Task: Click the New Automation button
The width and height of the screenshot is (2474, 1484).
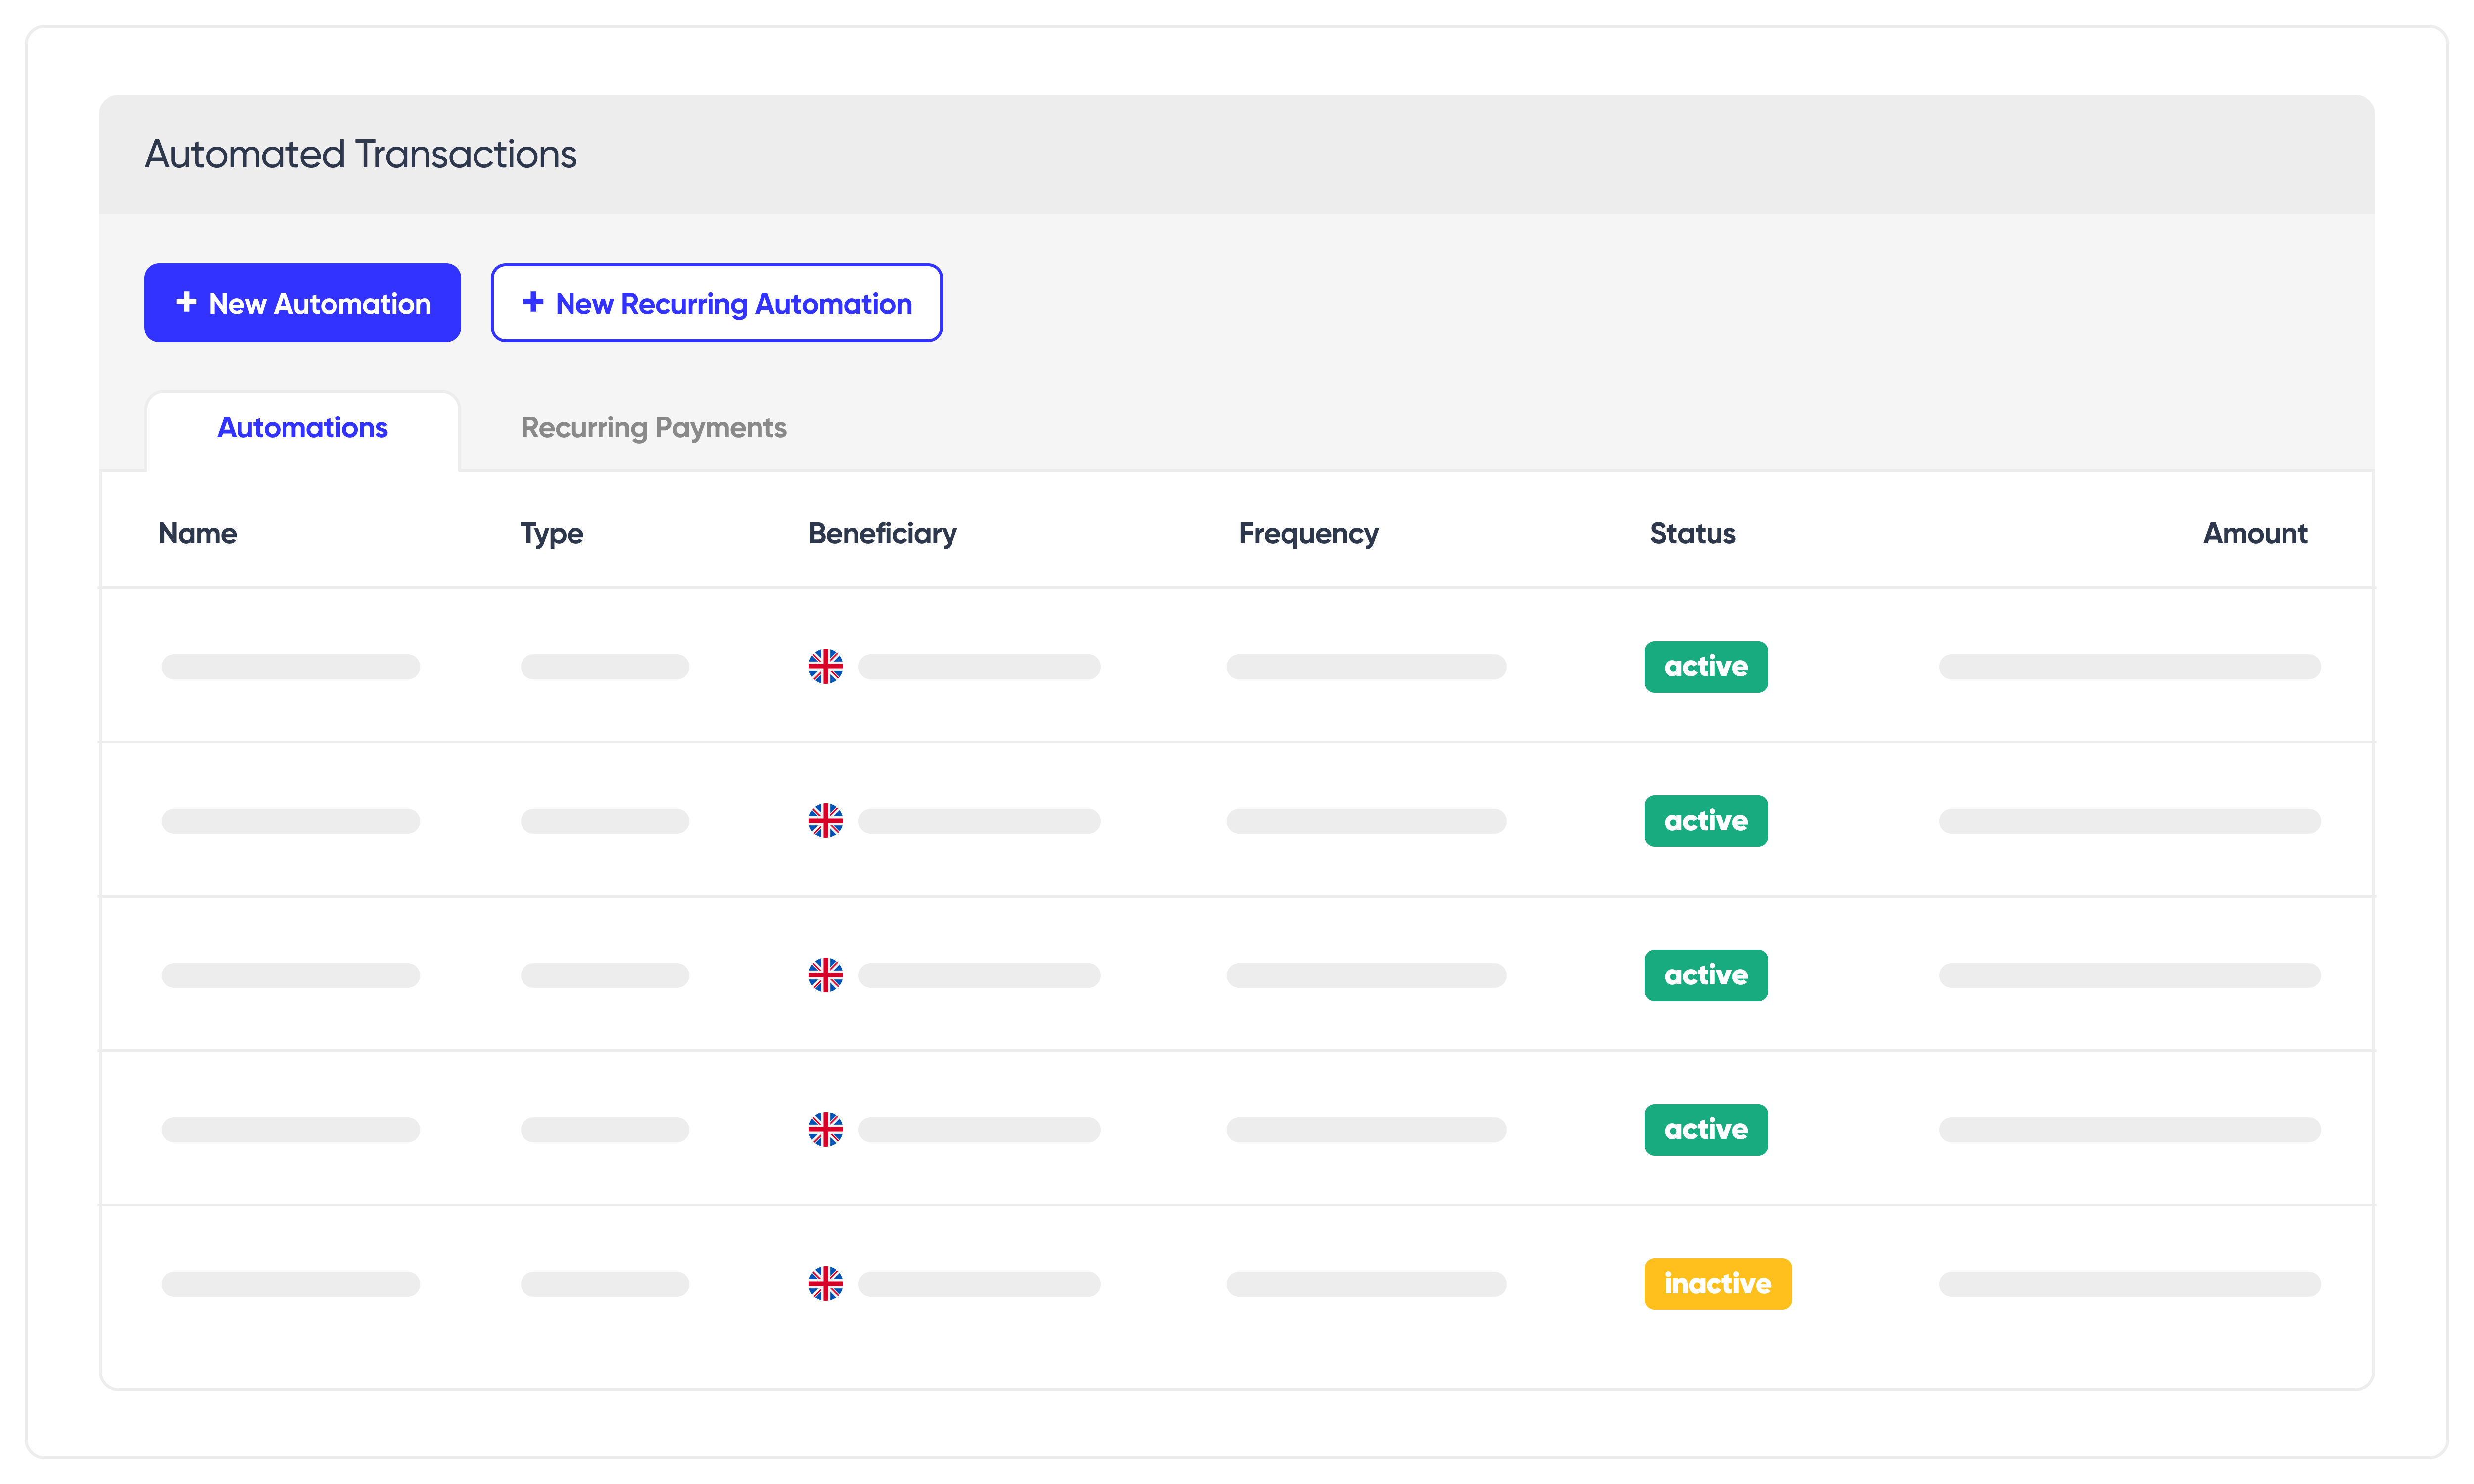Action: (x=302, y=302)
